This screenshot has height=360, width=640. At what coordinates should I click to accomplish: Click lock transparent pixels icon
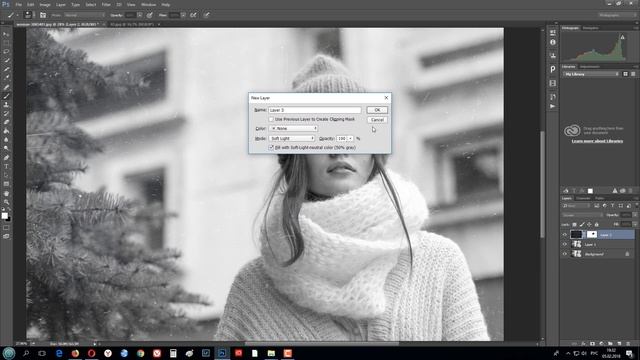click(574, 224)
